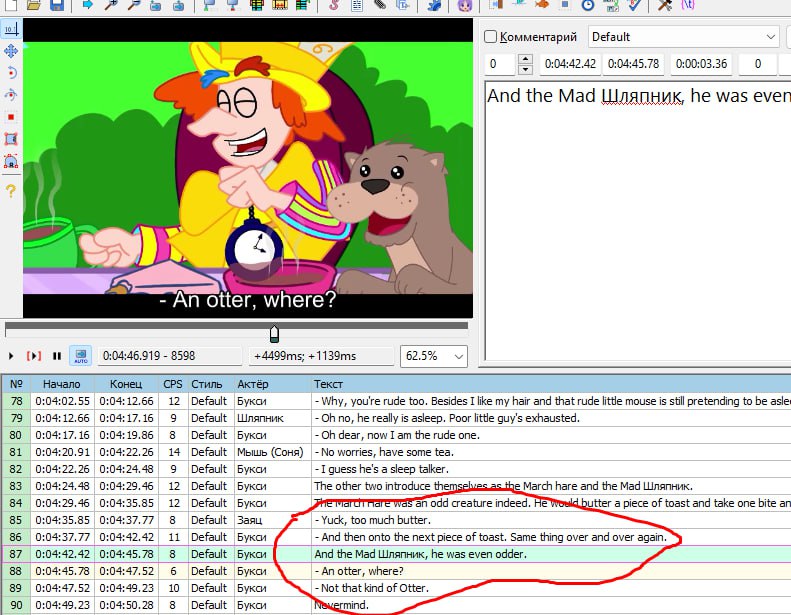Save subtitles with the floppy disk icon

(56, 5)
